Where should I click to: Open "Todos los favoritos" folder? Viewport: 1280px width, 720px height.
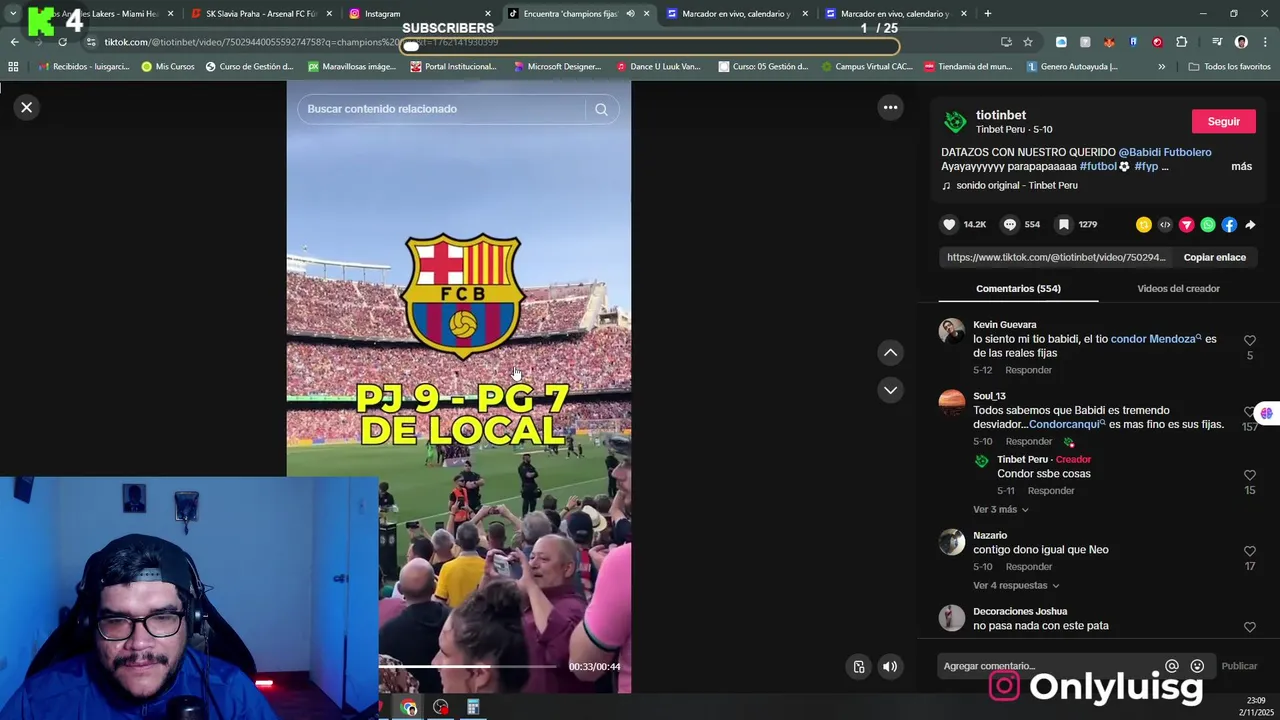click(x=1230, y=67)
